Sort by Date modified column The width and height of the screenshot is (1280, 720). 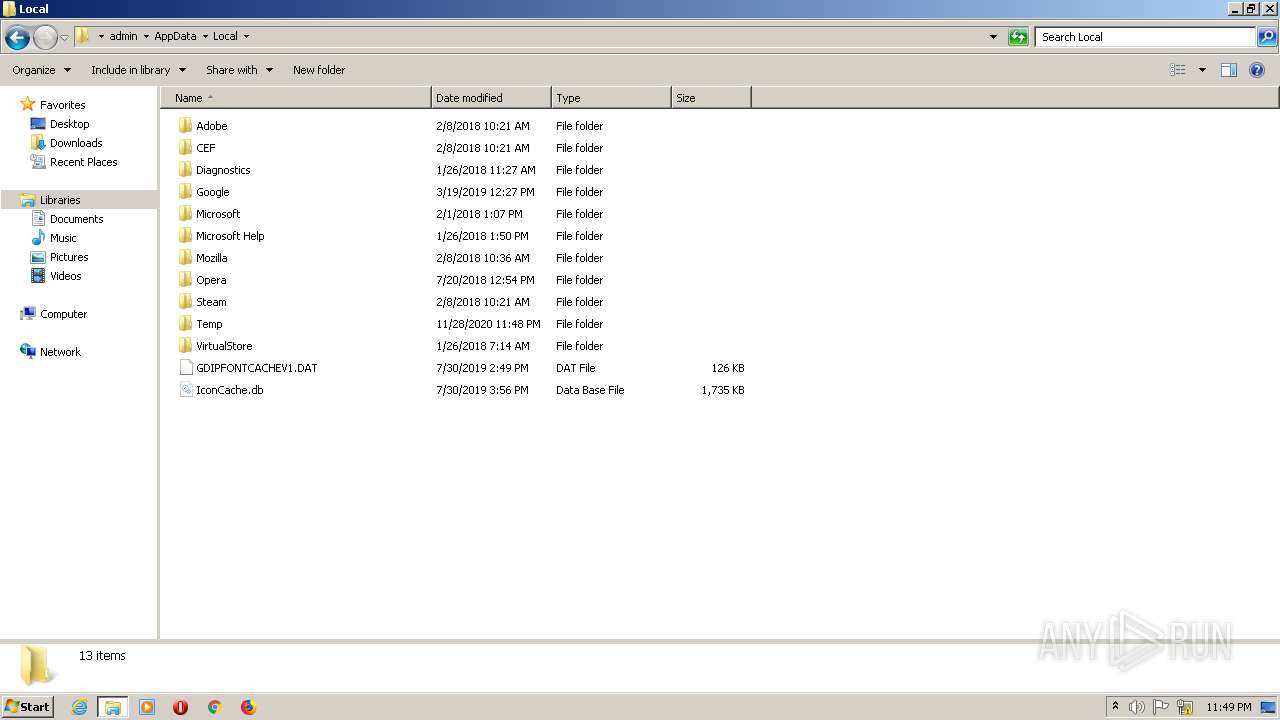tap(491, 98)
